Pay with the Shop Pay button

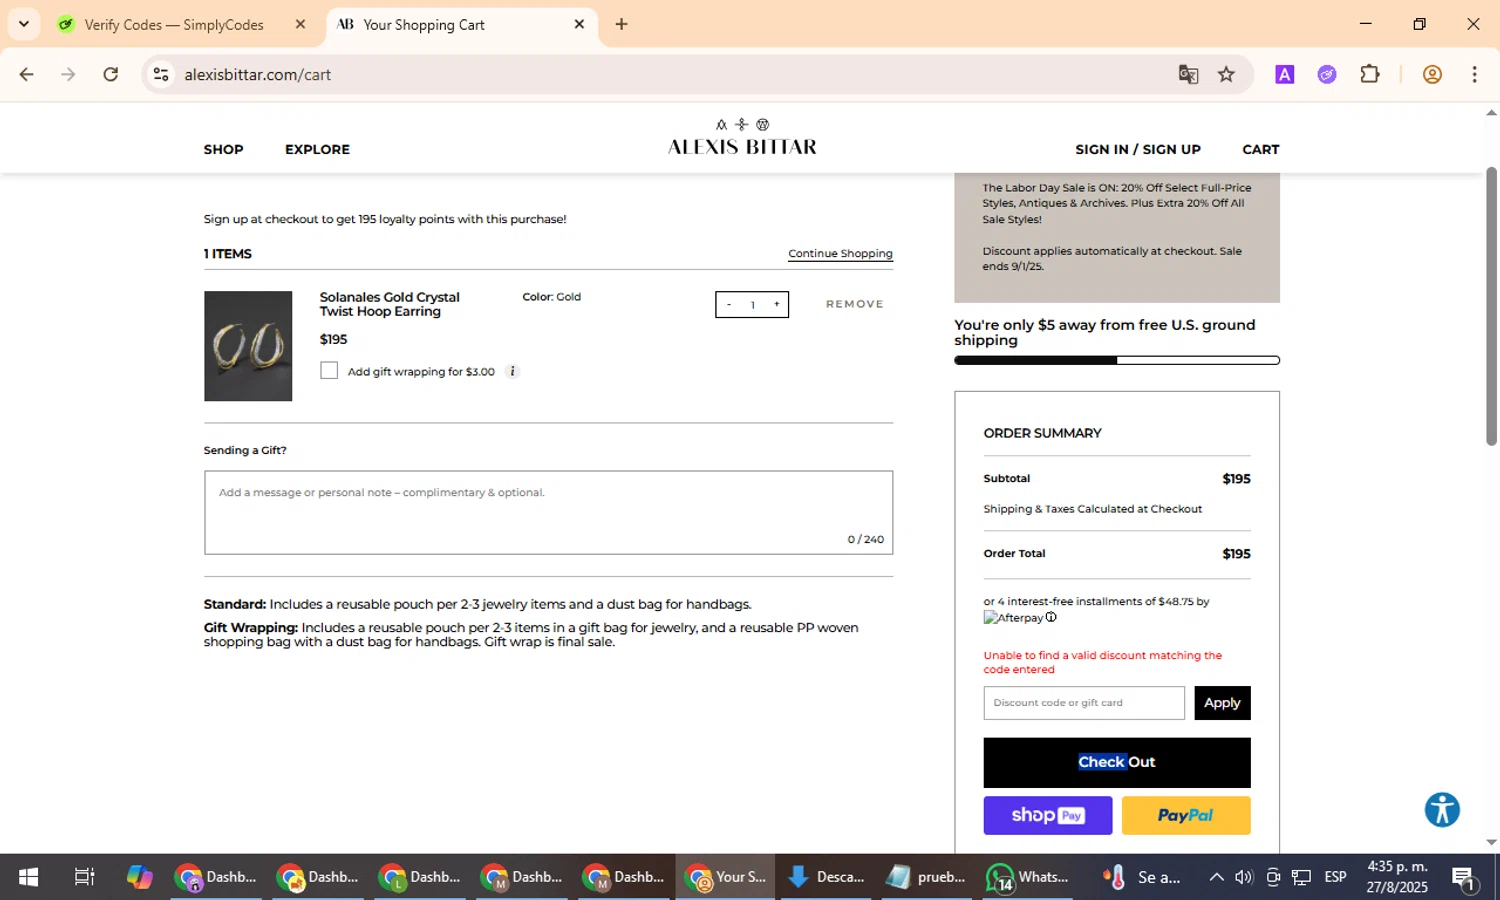coord(1048,815)
